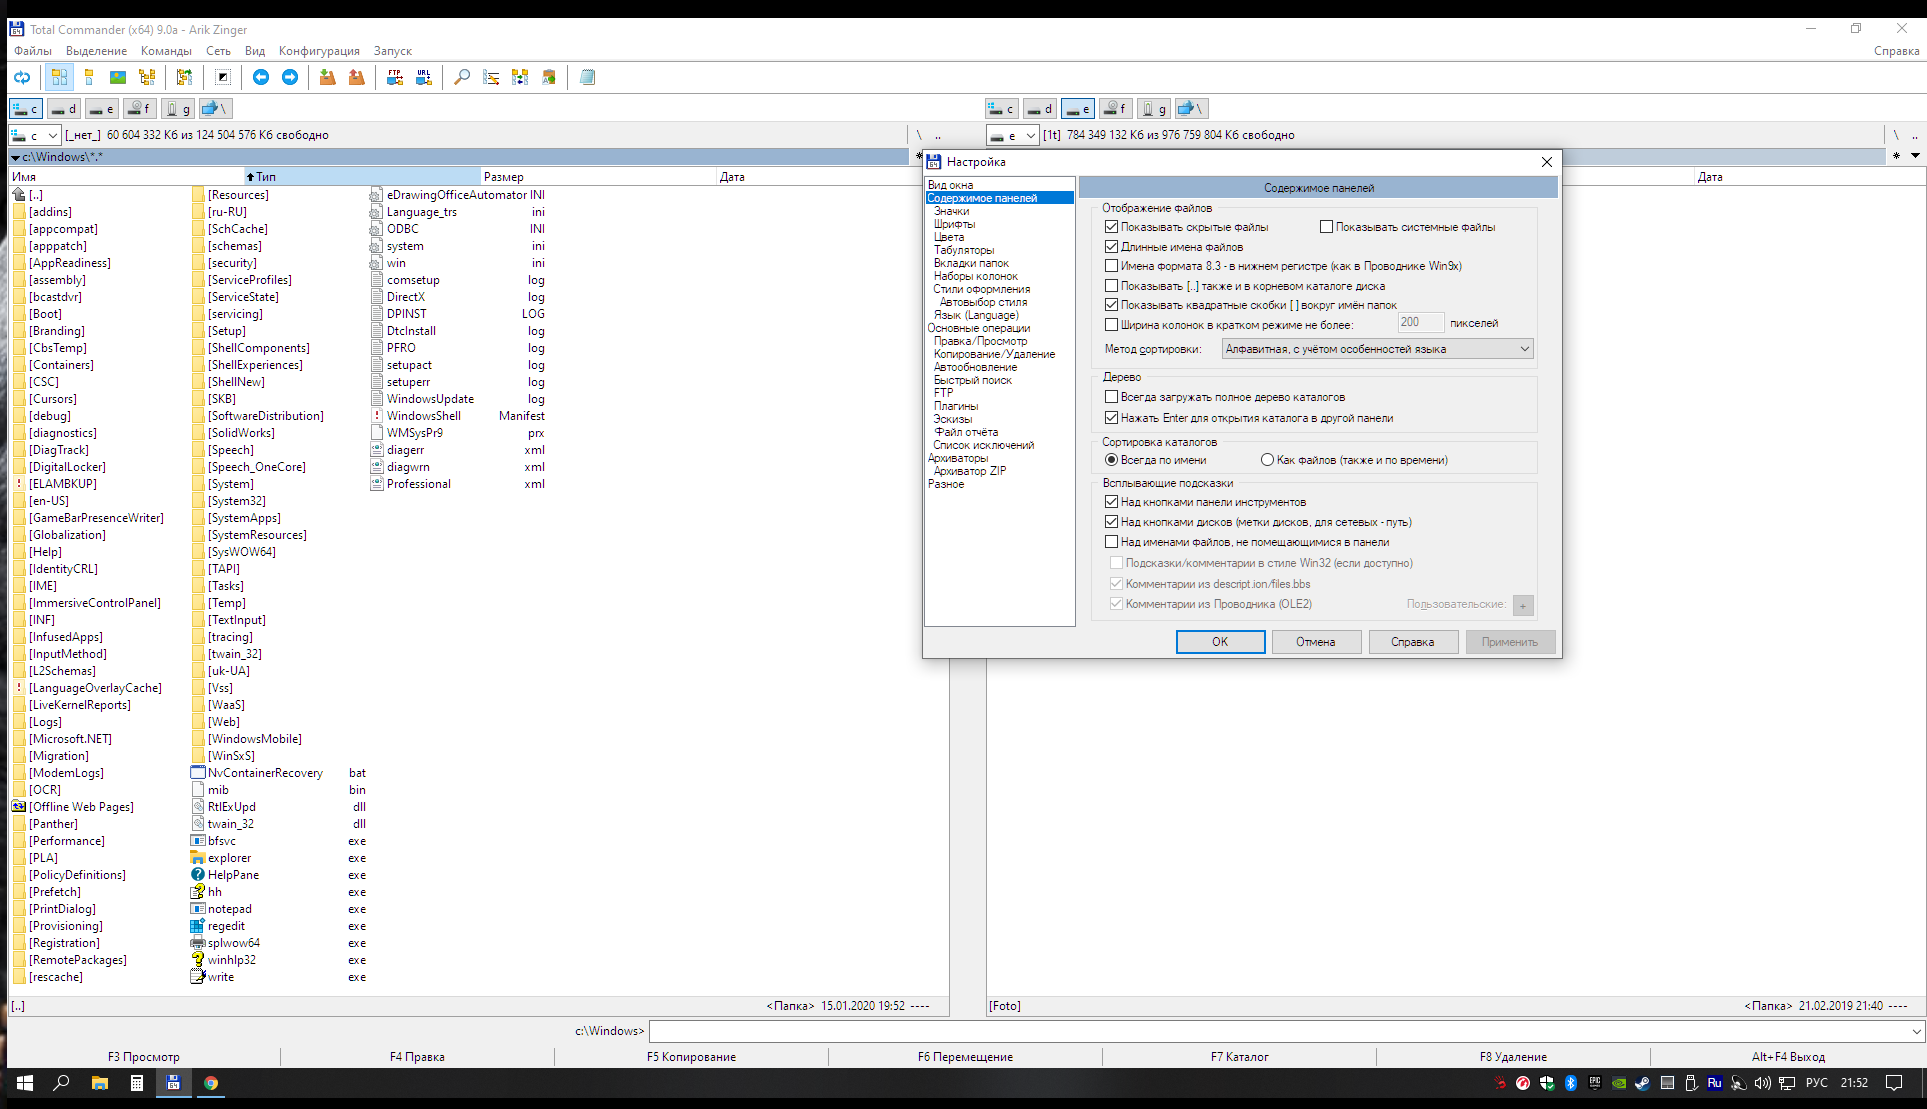This screenshot has width=1927, height=1109.
Task: Click 'F7 Каталог' function button
Action: (1239, 1057)
